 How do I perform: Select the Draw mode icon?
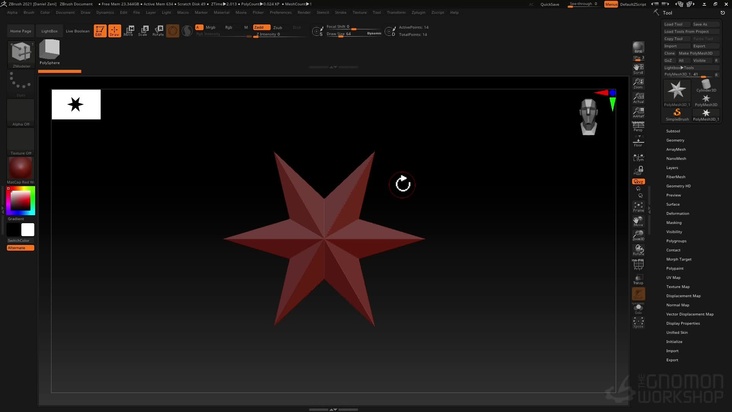[x=115, y=31]
